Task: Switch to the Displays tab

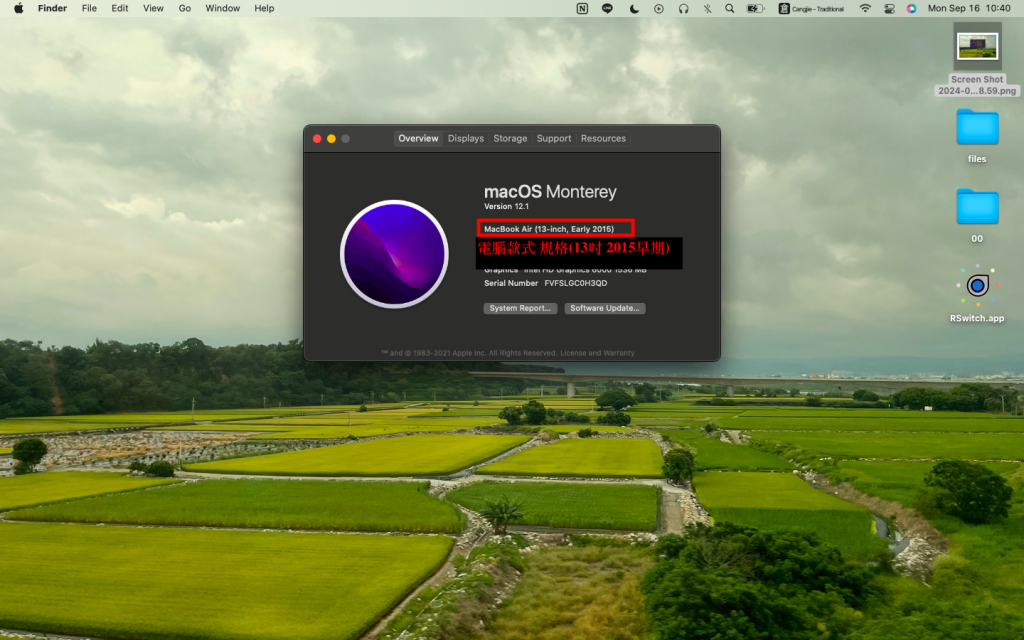Action: (x=466, y=138)
